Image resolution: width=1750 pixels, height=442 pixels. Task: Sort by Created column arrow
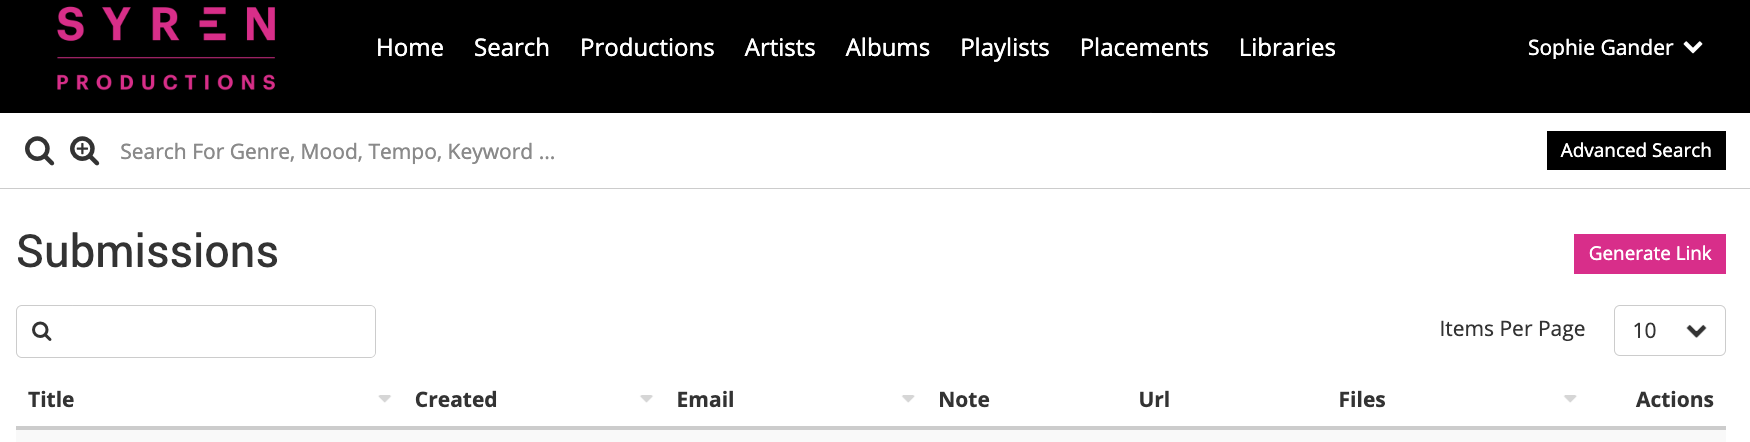click(647, 399)
